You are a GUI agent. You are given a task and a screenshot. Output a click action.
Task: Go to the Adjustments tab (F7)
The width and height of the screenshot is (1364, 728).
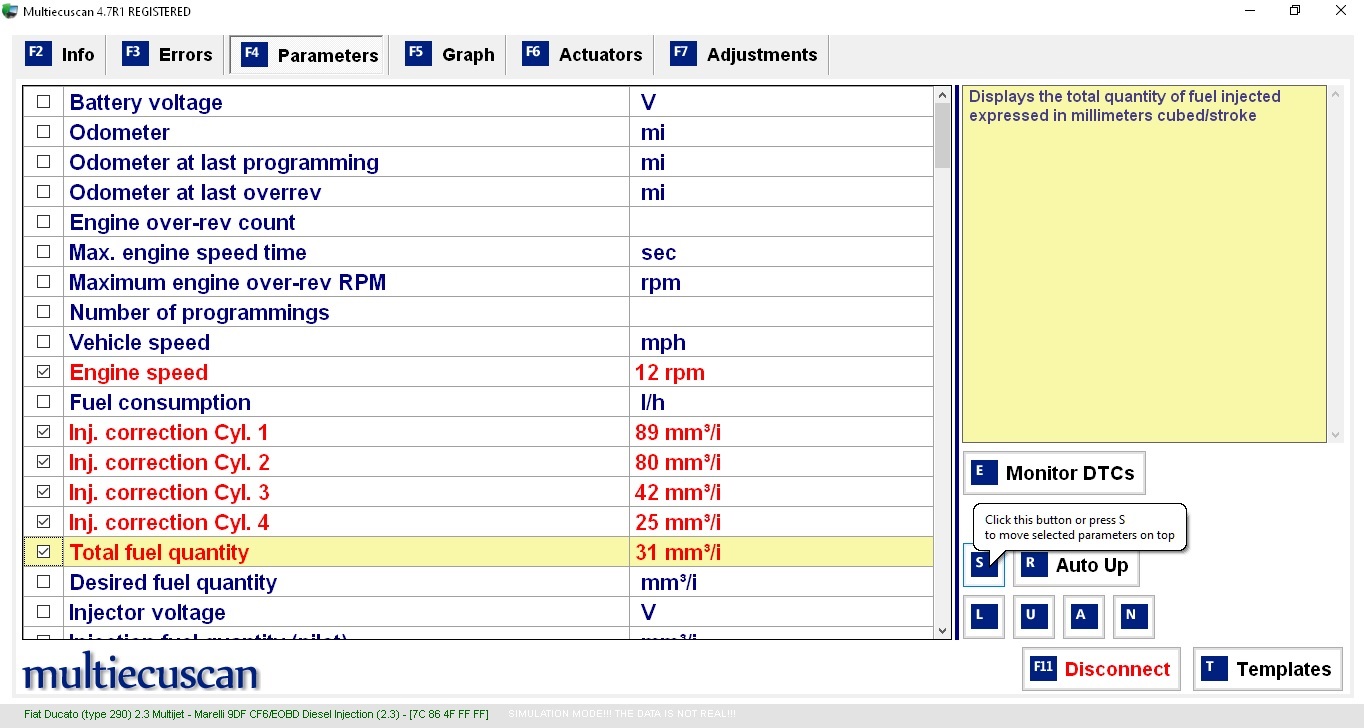(744, 55)
